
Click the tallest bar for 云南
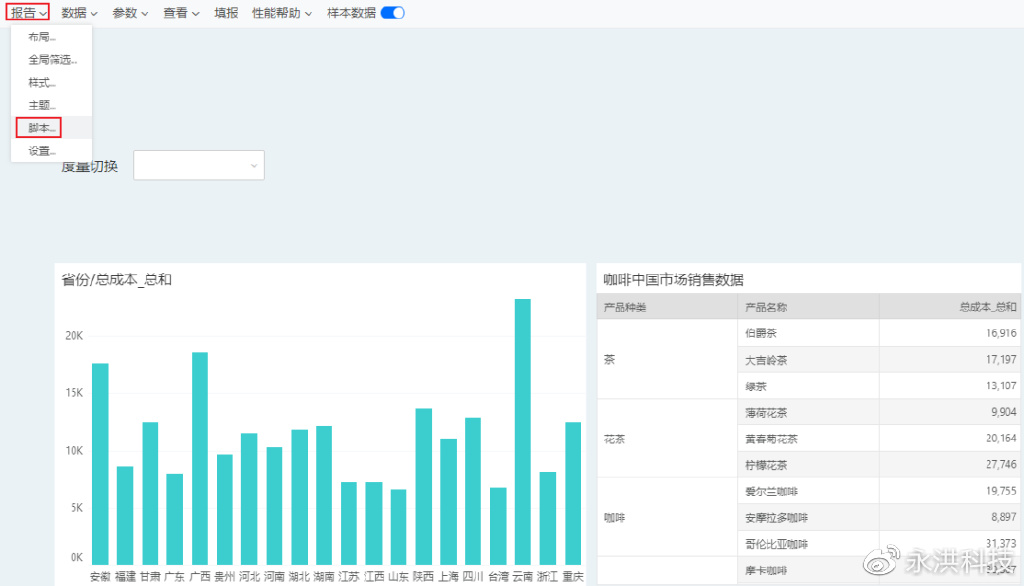pyautogui.click(x=521, y=430)
